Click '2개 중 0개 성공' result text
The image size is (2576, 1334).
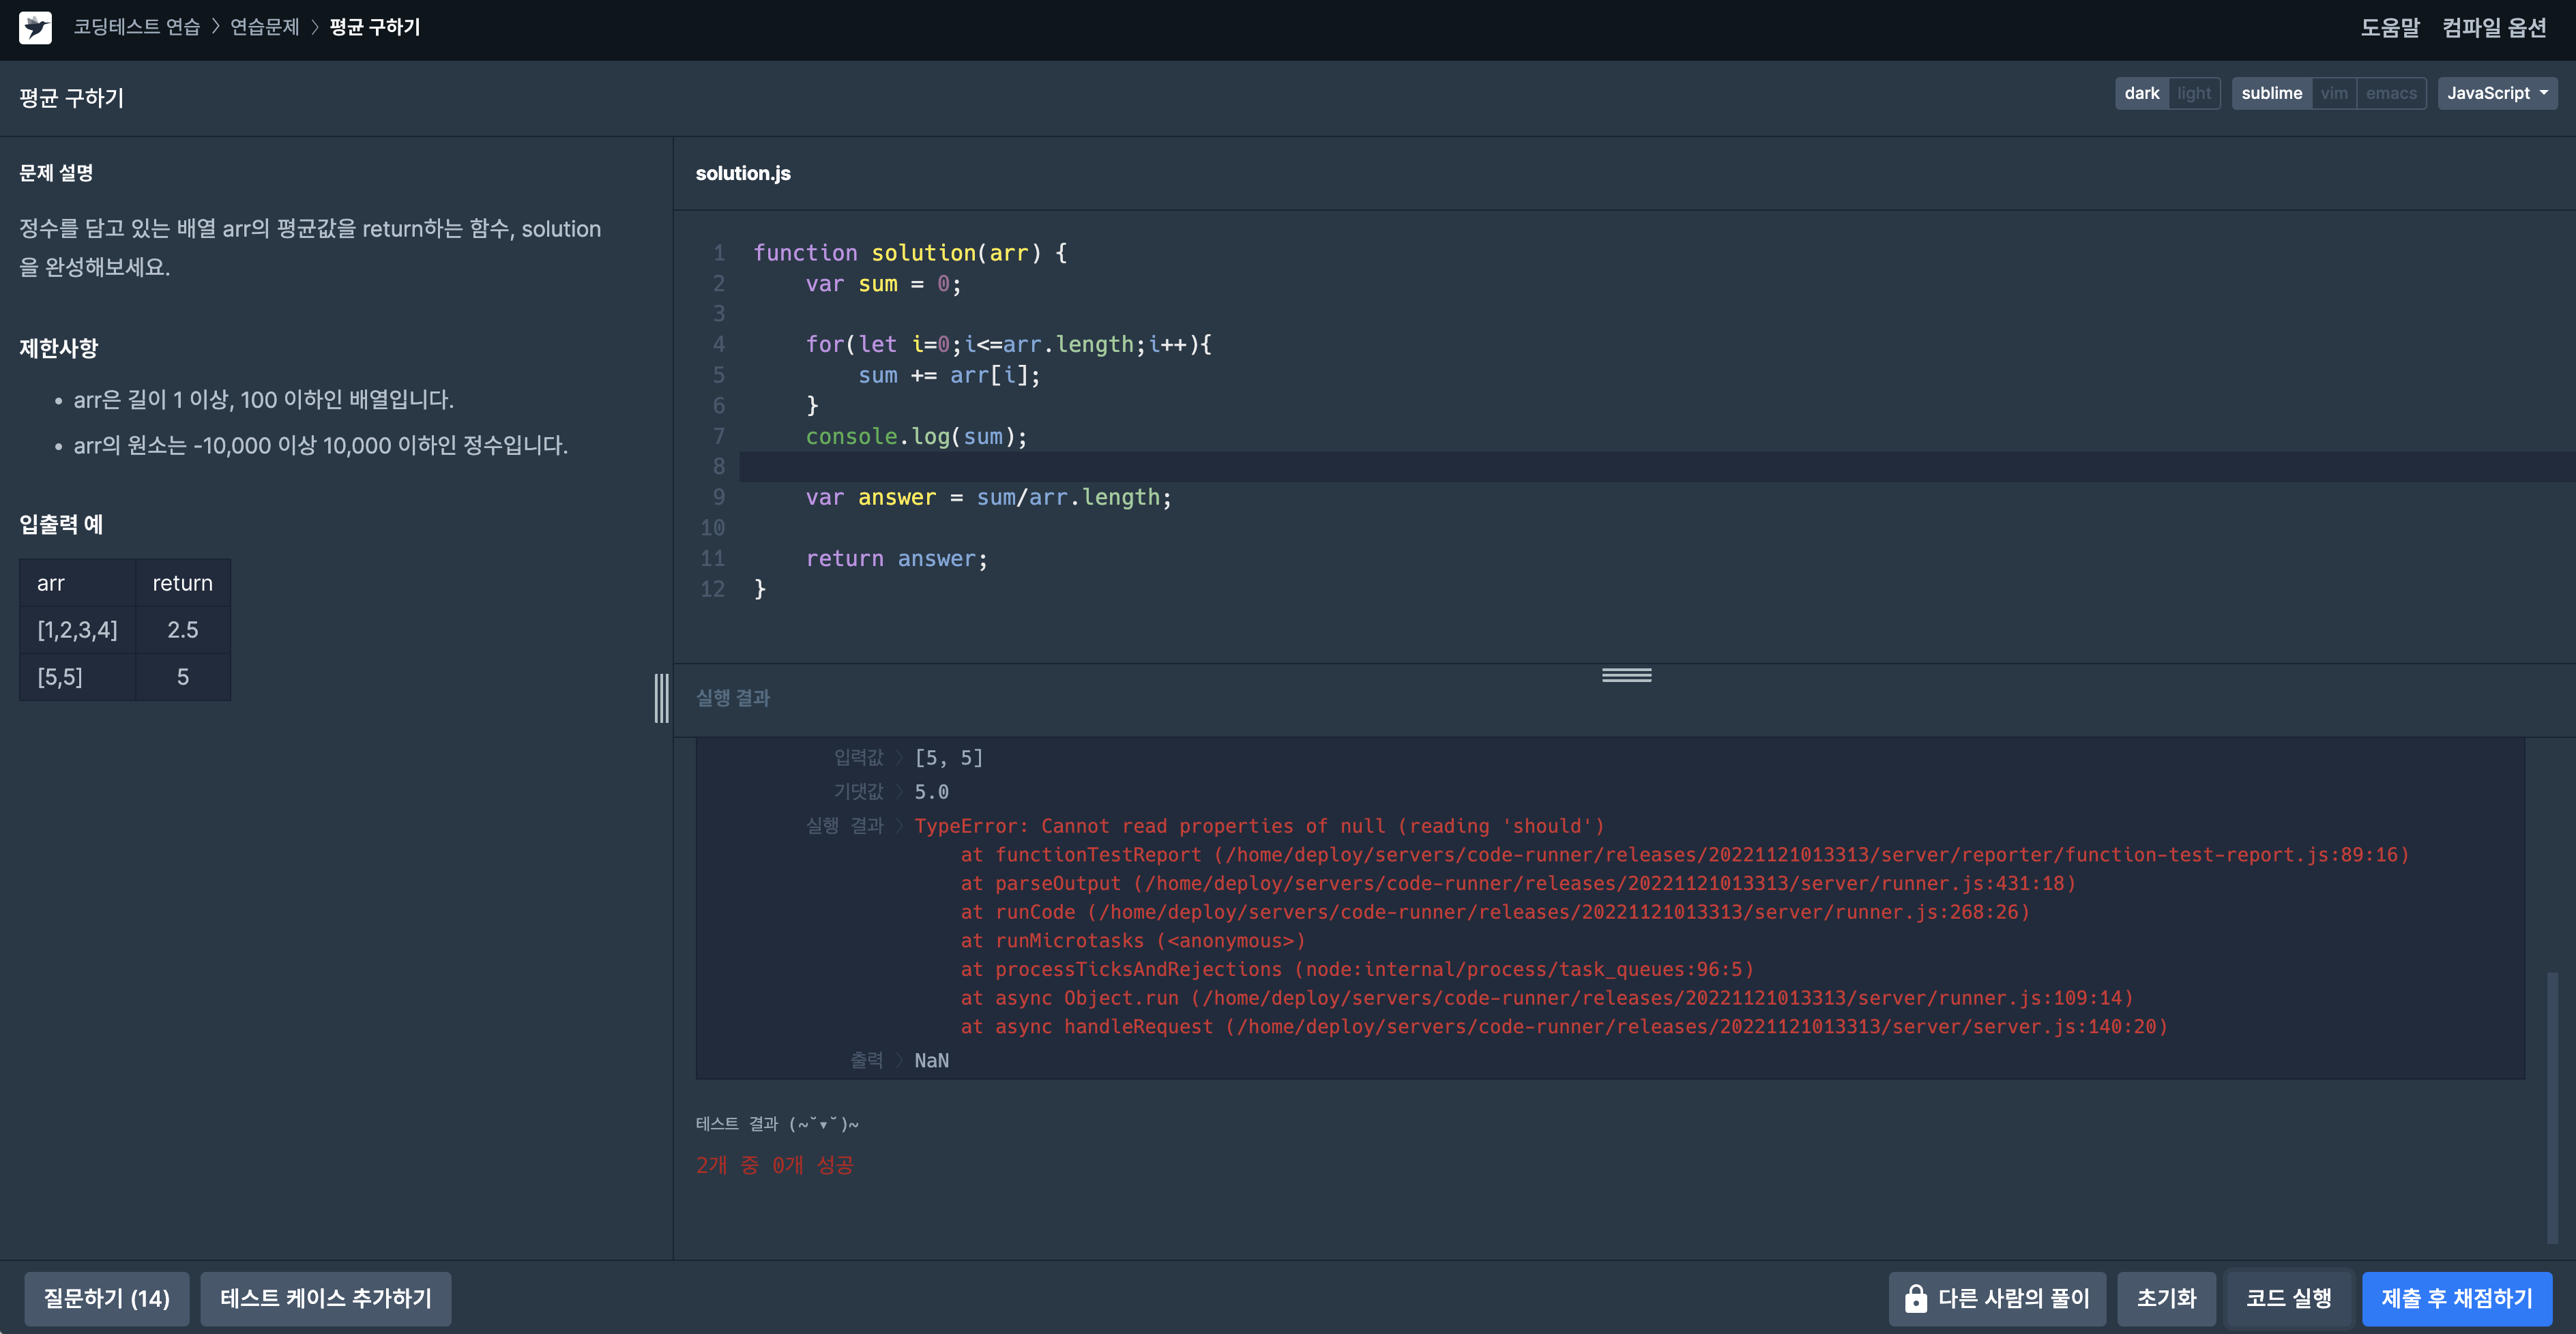[775, 1165]
